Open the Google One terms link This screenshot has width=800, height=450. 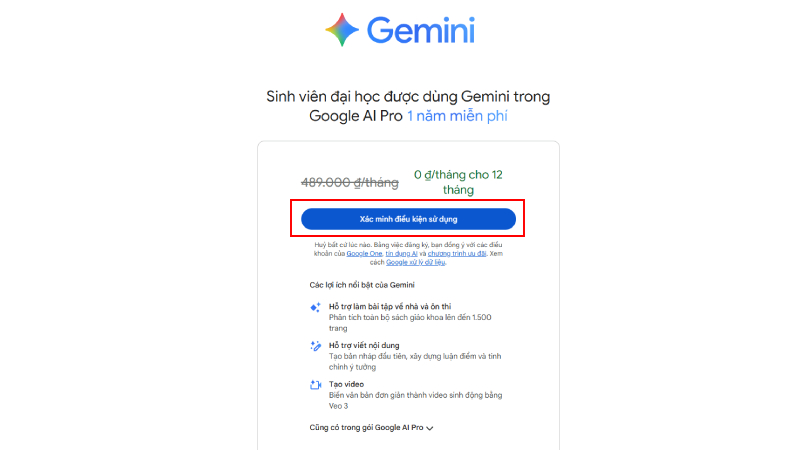pyautogui.click(x=364, y=254)
